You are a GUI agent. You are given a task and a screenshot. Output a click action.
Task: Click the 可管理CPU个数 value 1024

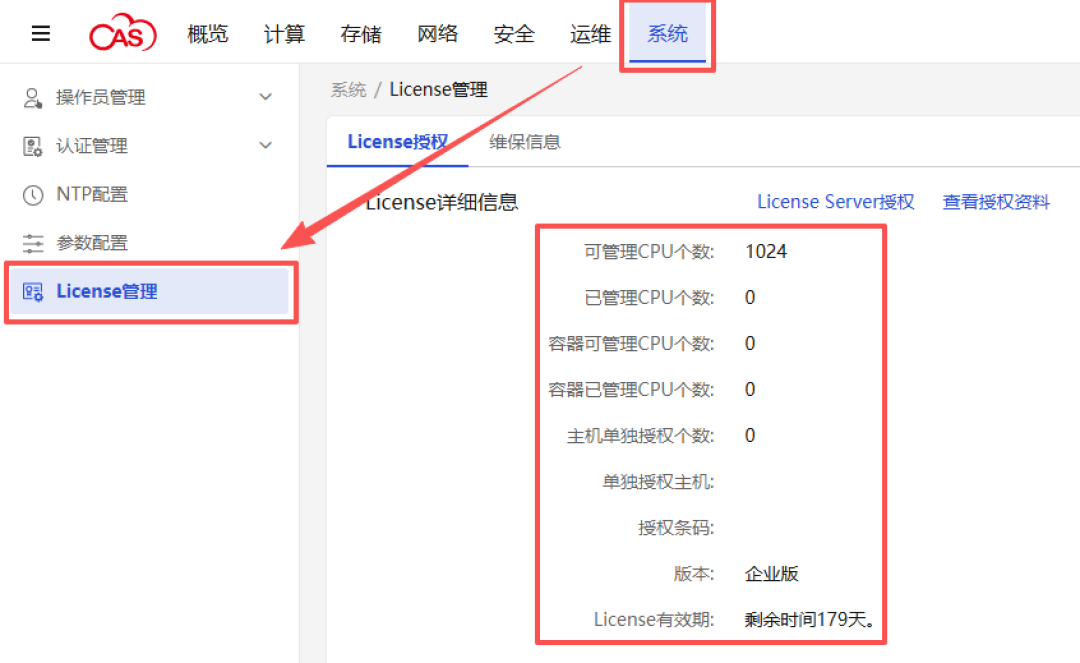pos(766,251)
